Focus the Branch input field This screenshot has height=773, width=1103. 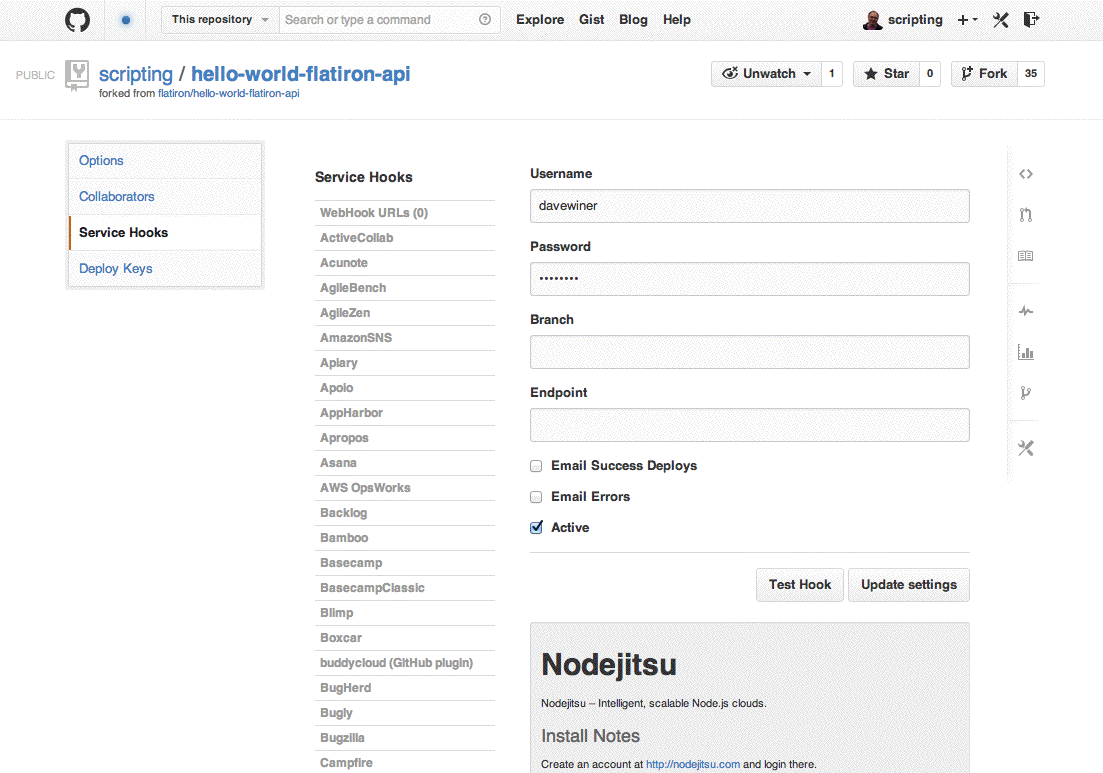coord(750,352)
